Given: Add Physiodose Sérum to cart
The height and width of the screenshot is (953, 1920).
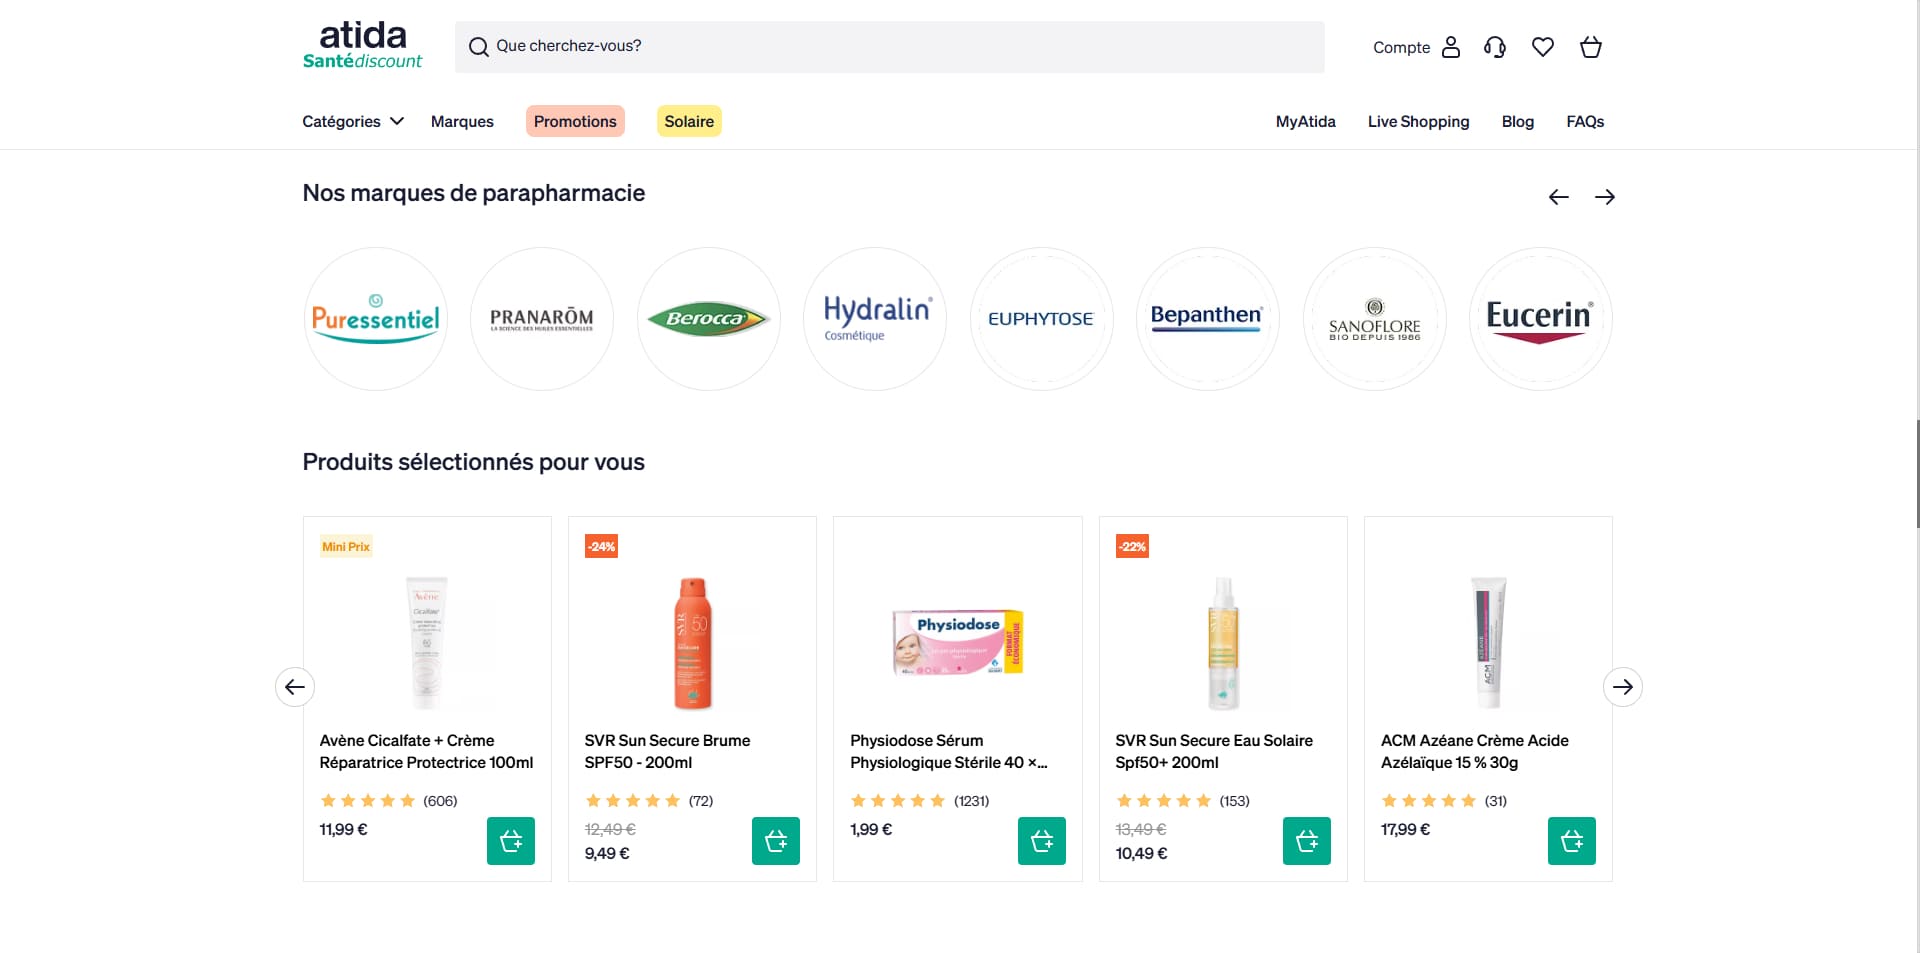Looking at the screenshot, I should click(1042, 841).
